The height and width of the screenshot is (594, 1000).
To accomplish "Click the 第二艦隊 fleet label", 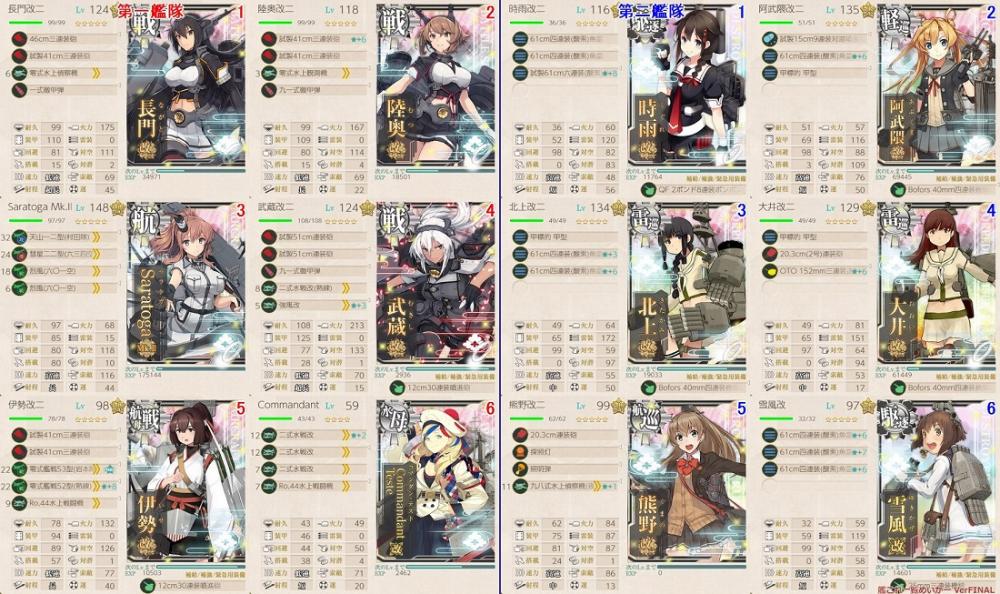I will (x=651, y=10).
